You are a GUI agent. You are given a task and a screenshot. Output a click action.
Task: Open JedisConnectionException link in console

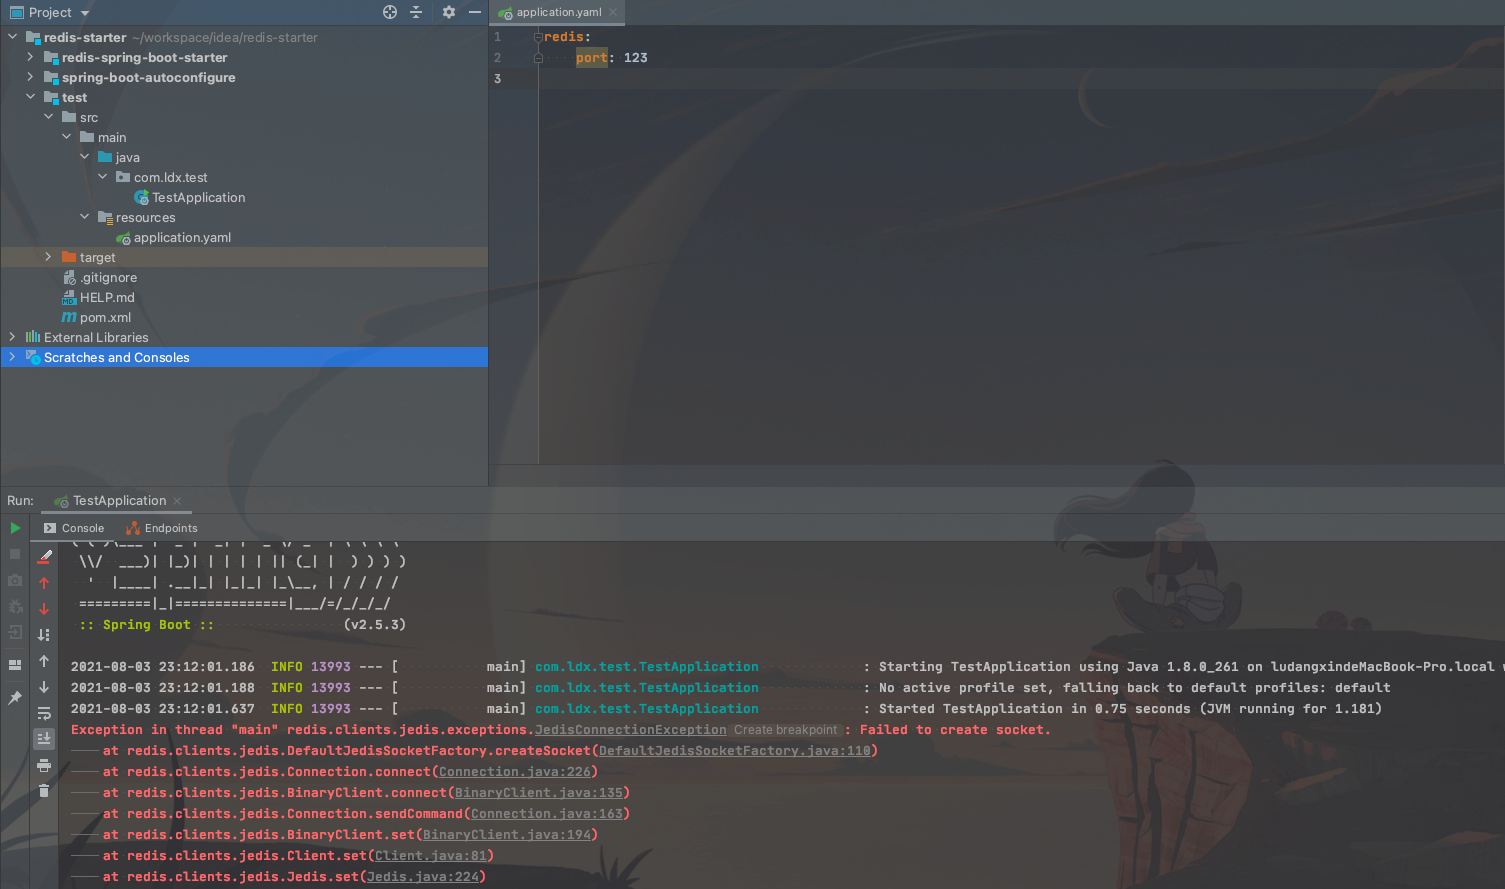(x=631, y=730)
